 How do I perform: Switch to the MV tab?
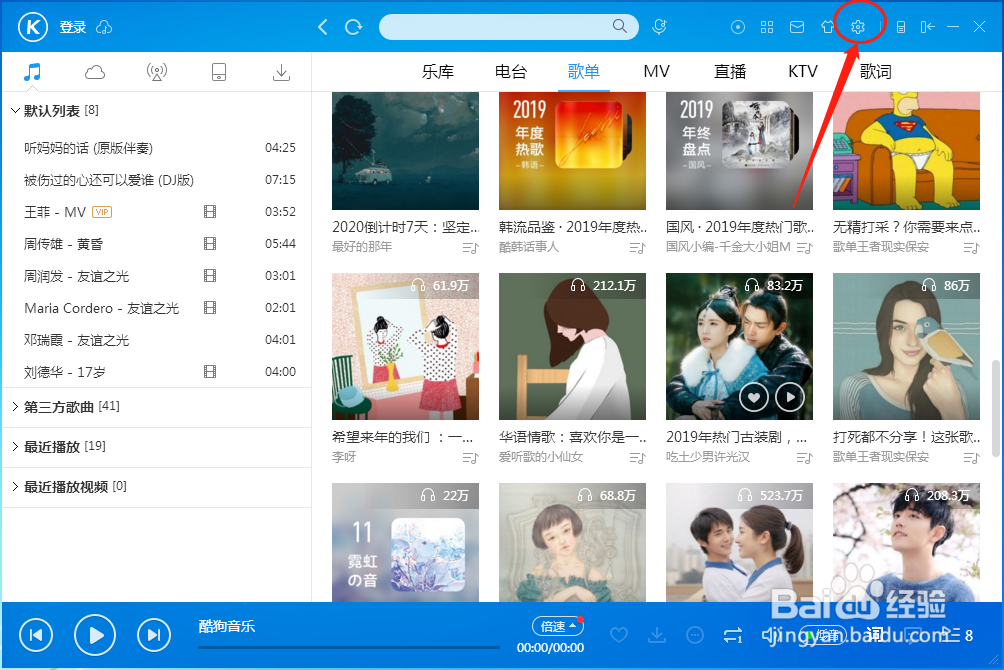(657, 72)
